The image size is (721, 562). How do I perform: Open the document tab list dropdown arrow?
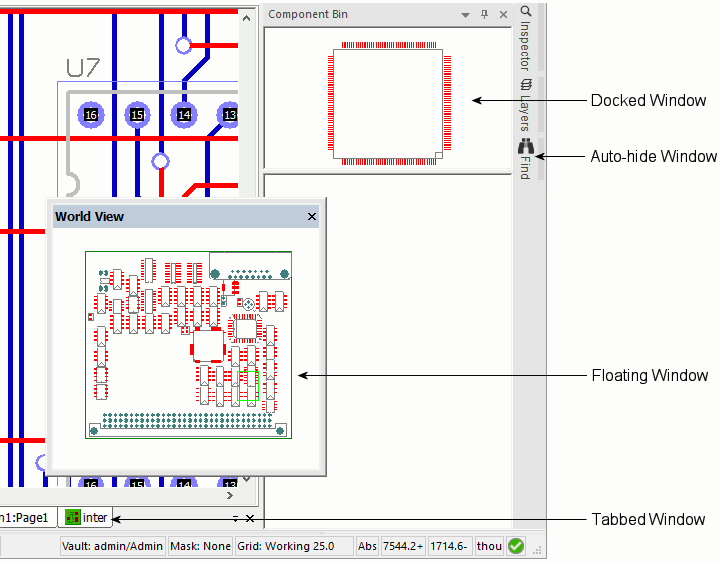(x=235, y=518)
